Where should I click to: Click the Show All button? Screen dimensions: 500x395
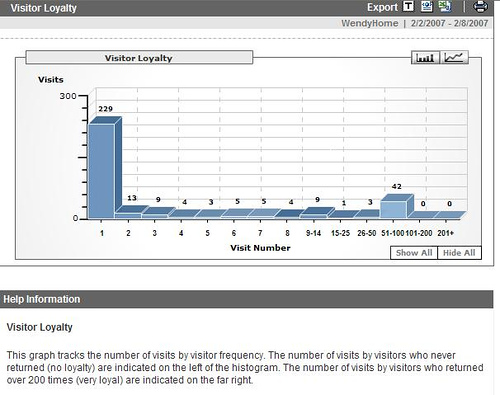click(414, 253)
